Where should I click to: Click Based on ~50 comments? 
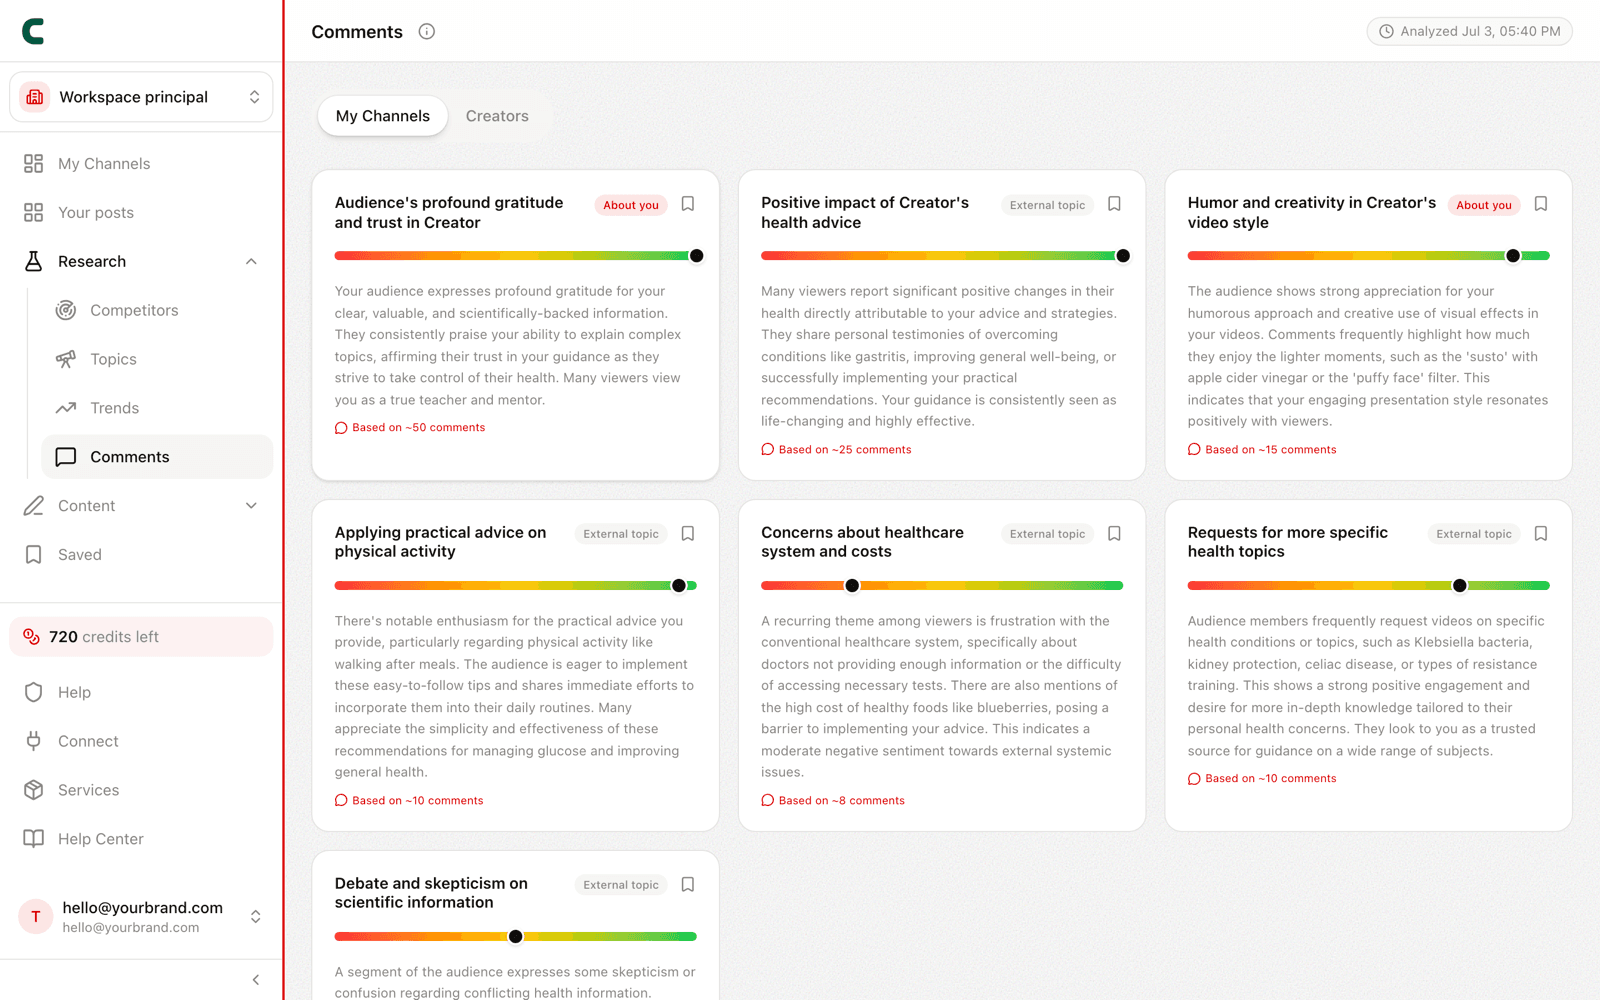(x=410, y=428)
